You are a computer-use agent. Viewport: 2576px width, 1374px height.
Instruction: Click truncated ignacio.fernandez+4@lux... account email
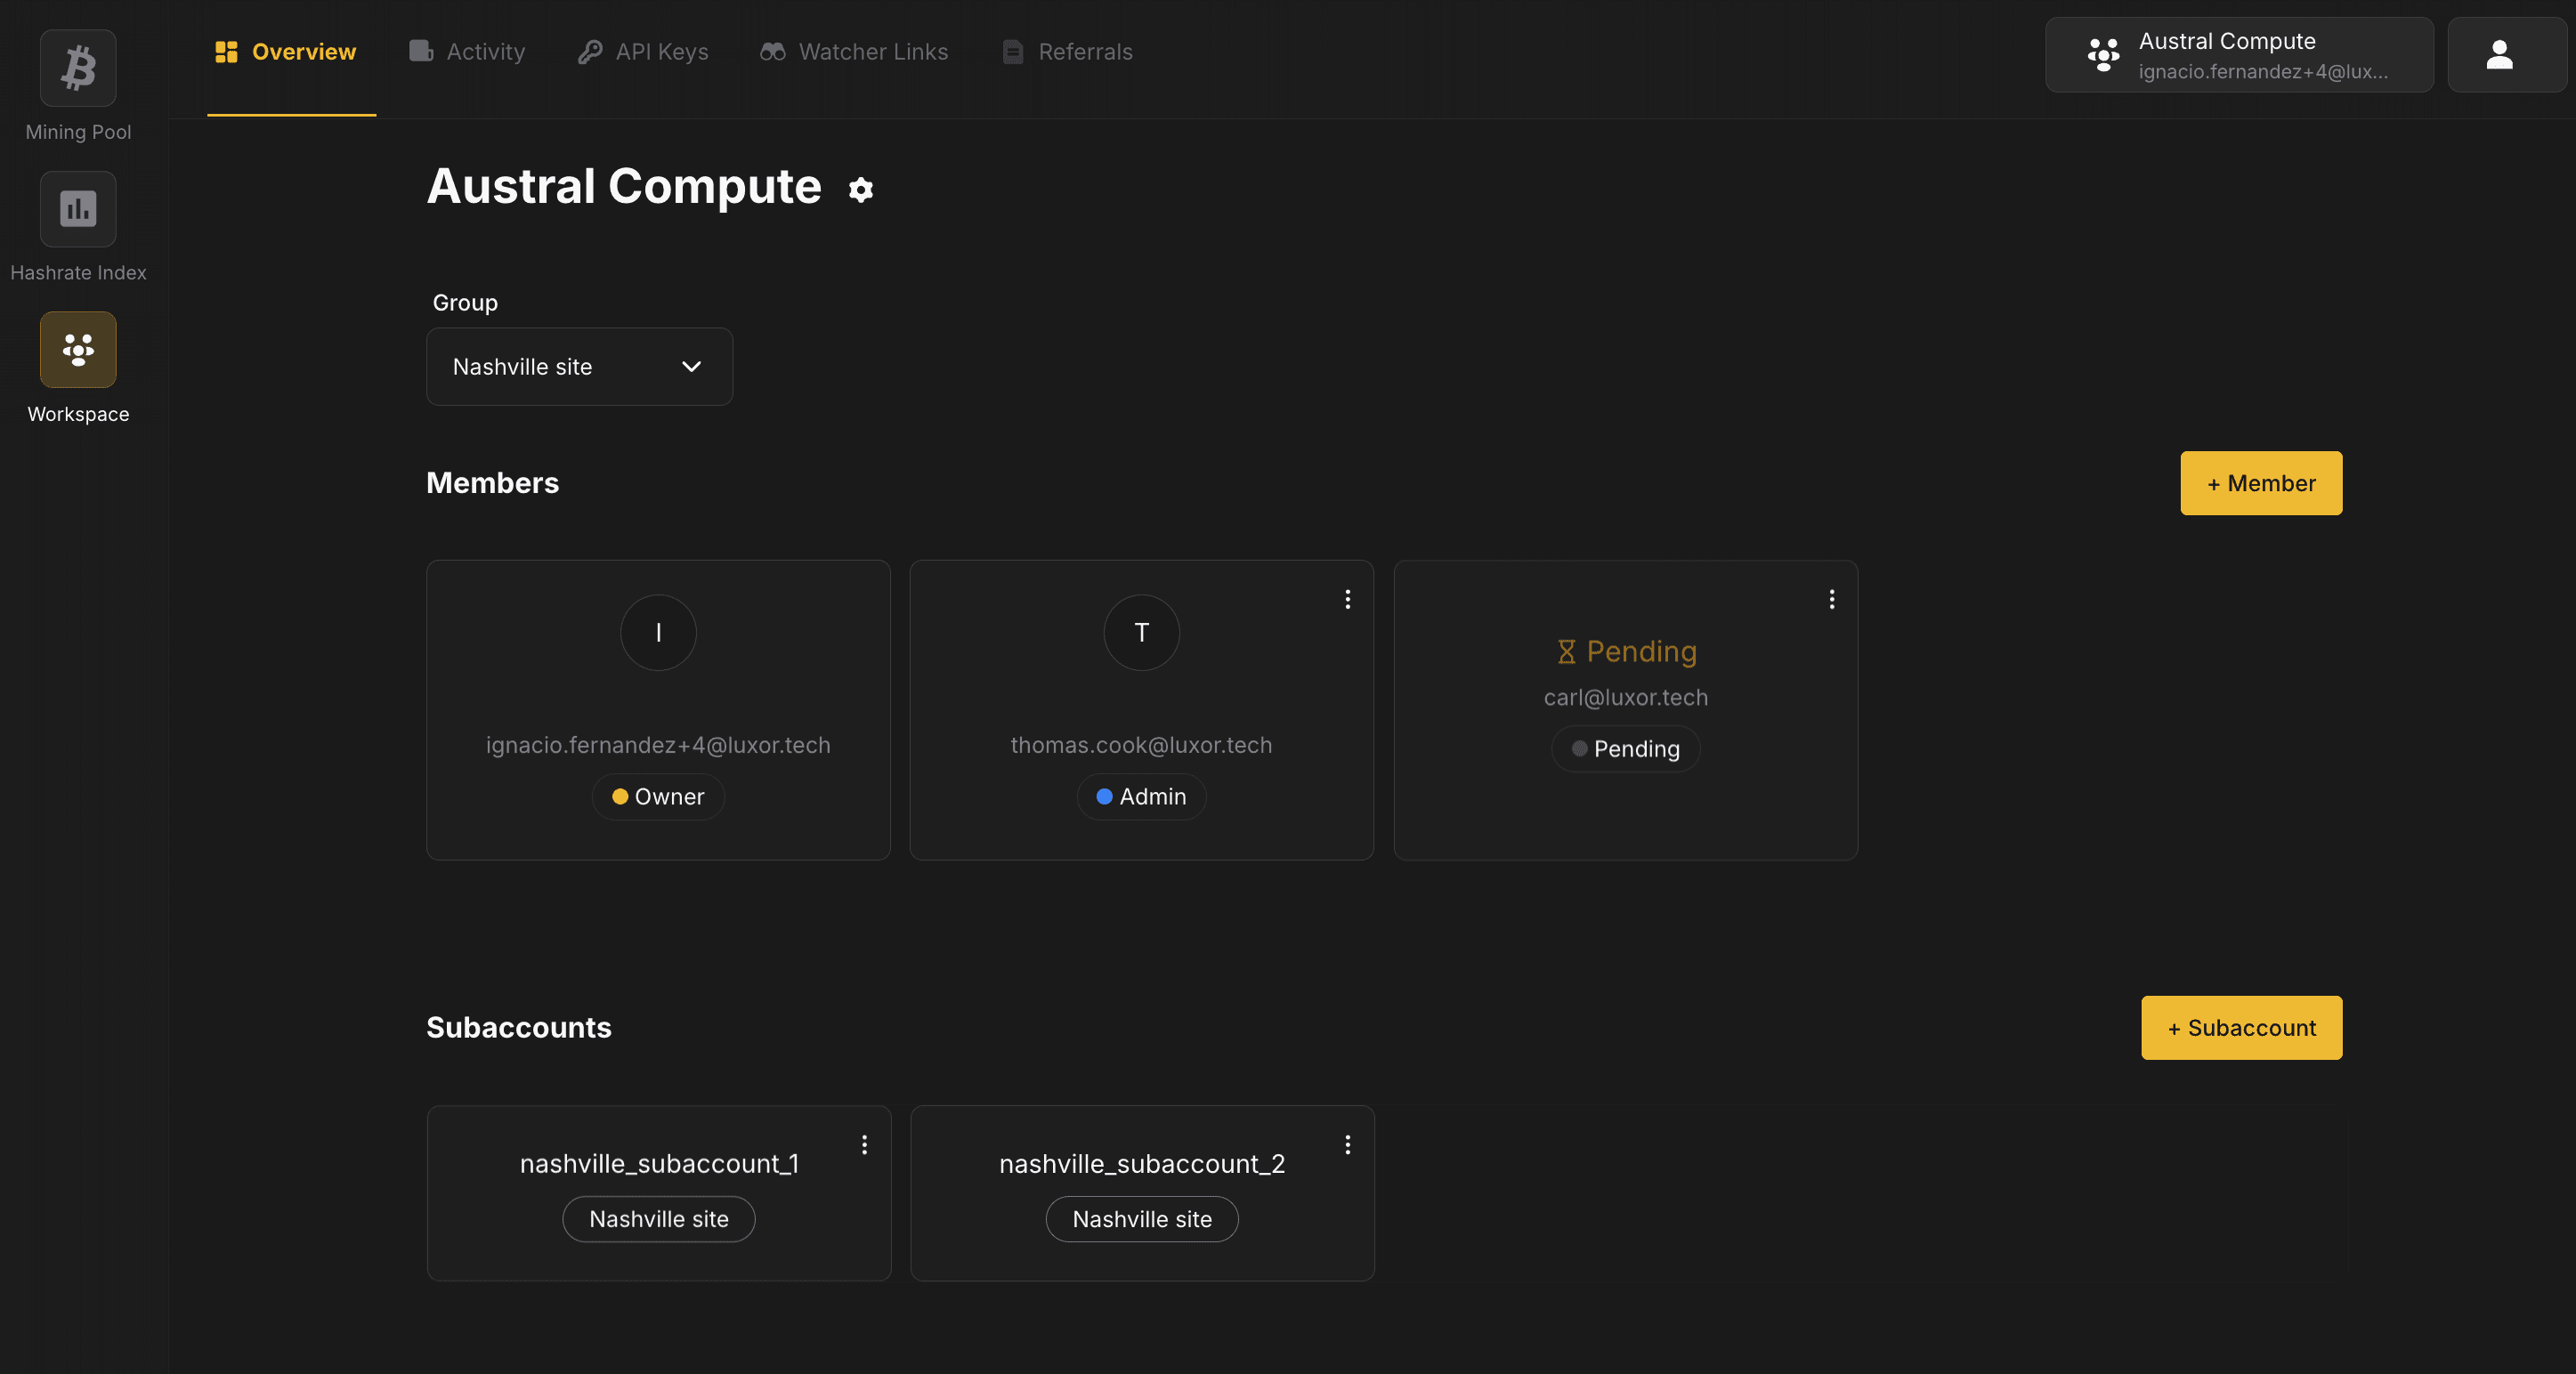tap(2262, 72)
